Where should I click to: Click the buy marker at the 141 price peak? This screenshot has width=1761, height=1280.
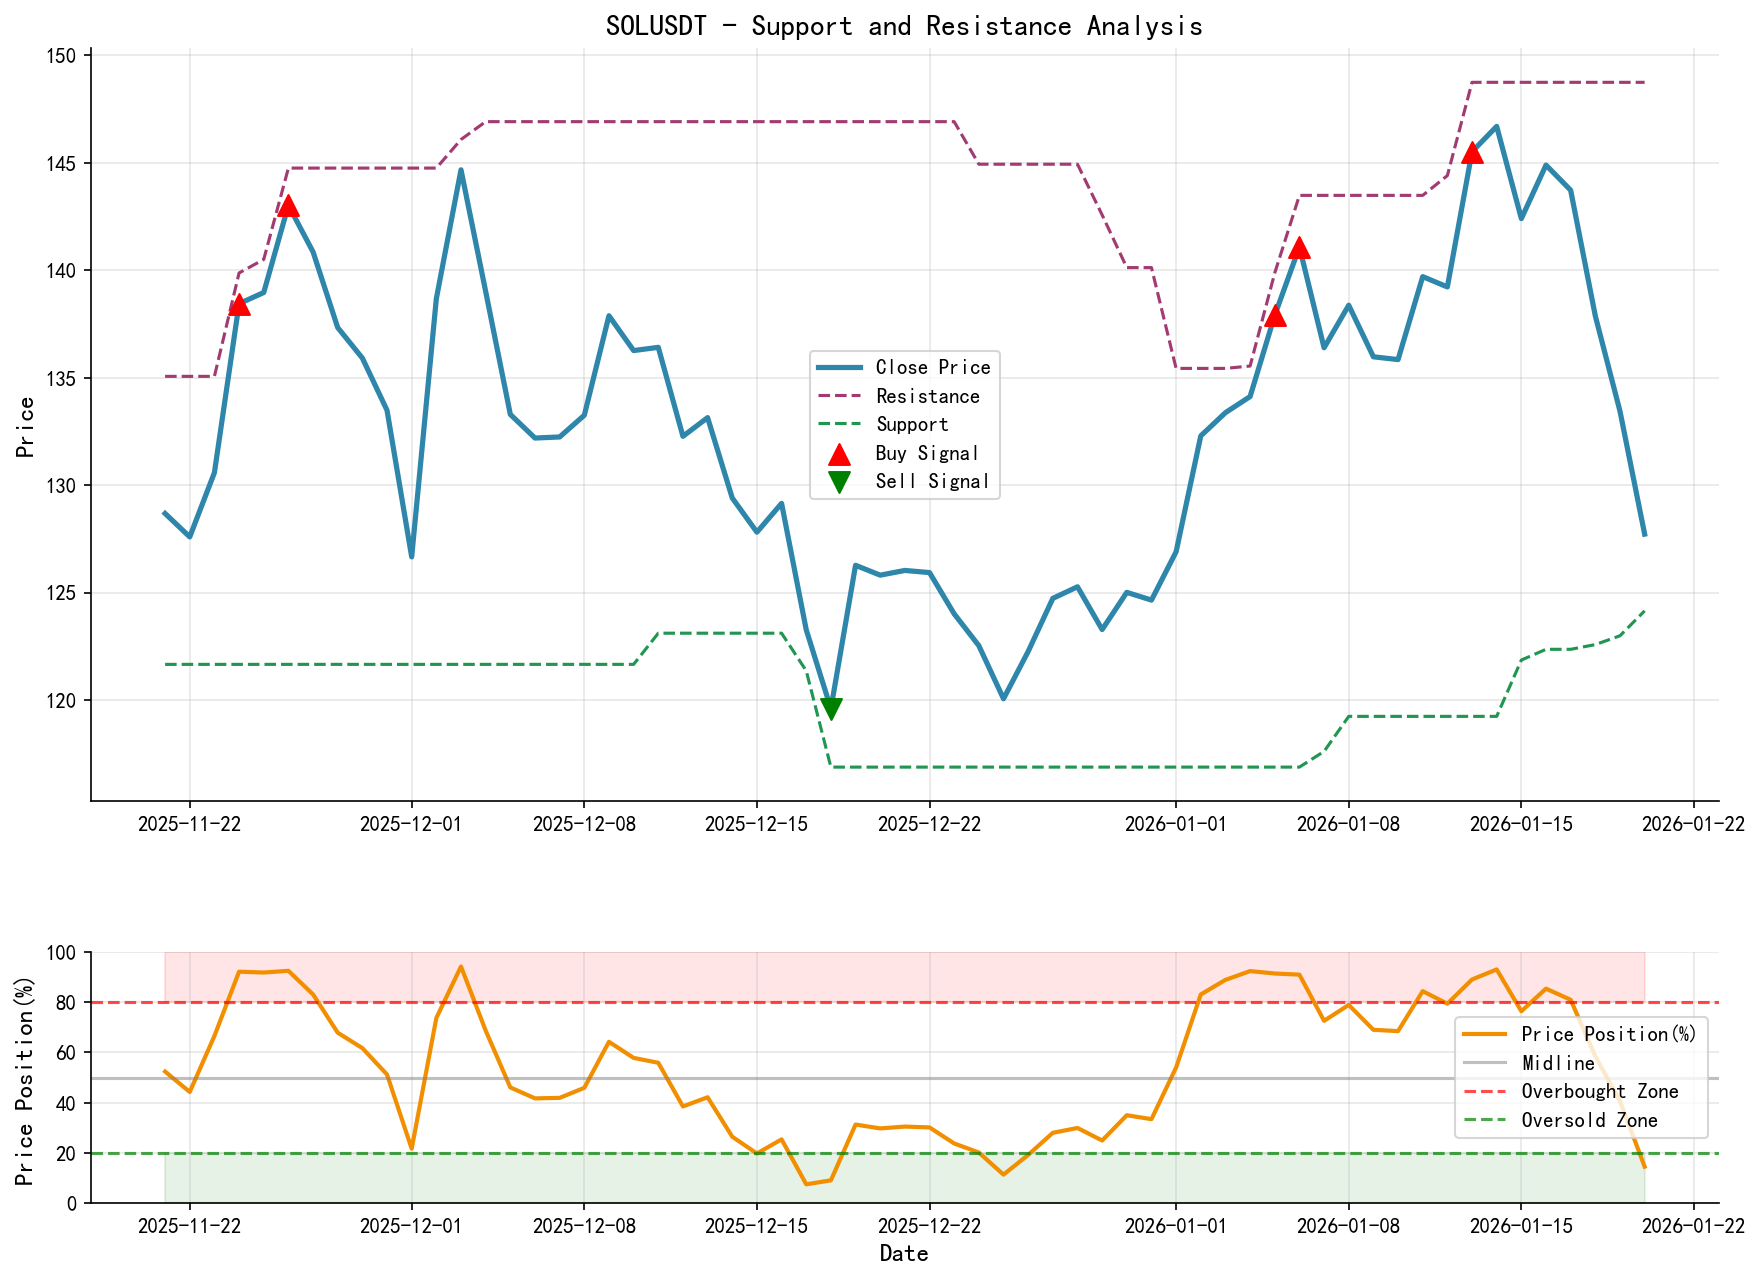click(x=1300, y=247)
